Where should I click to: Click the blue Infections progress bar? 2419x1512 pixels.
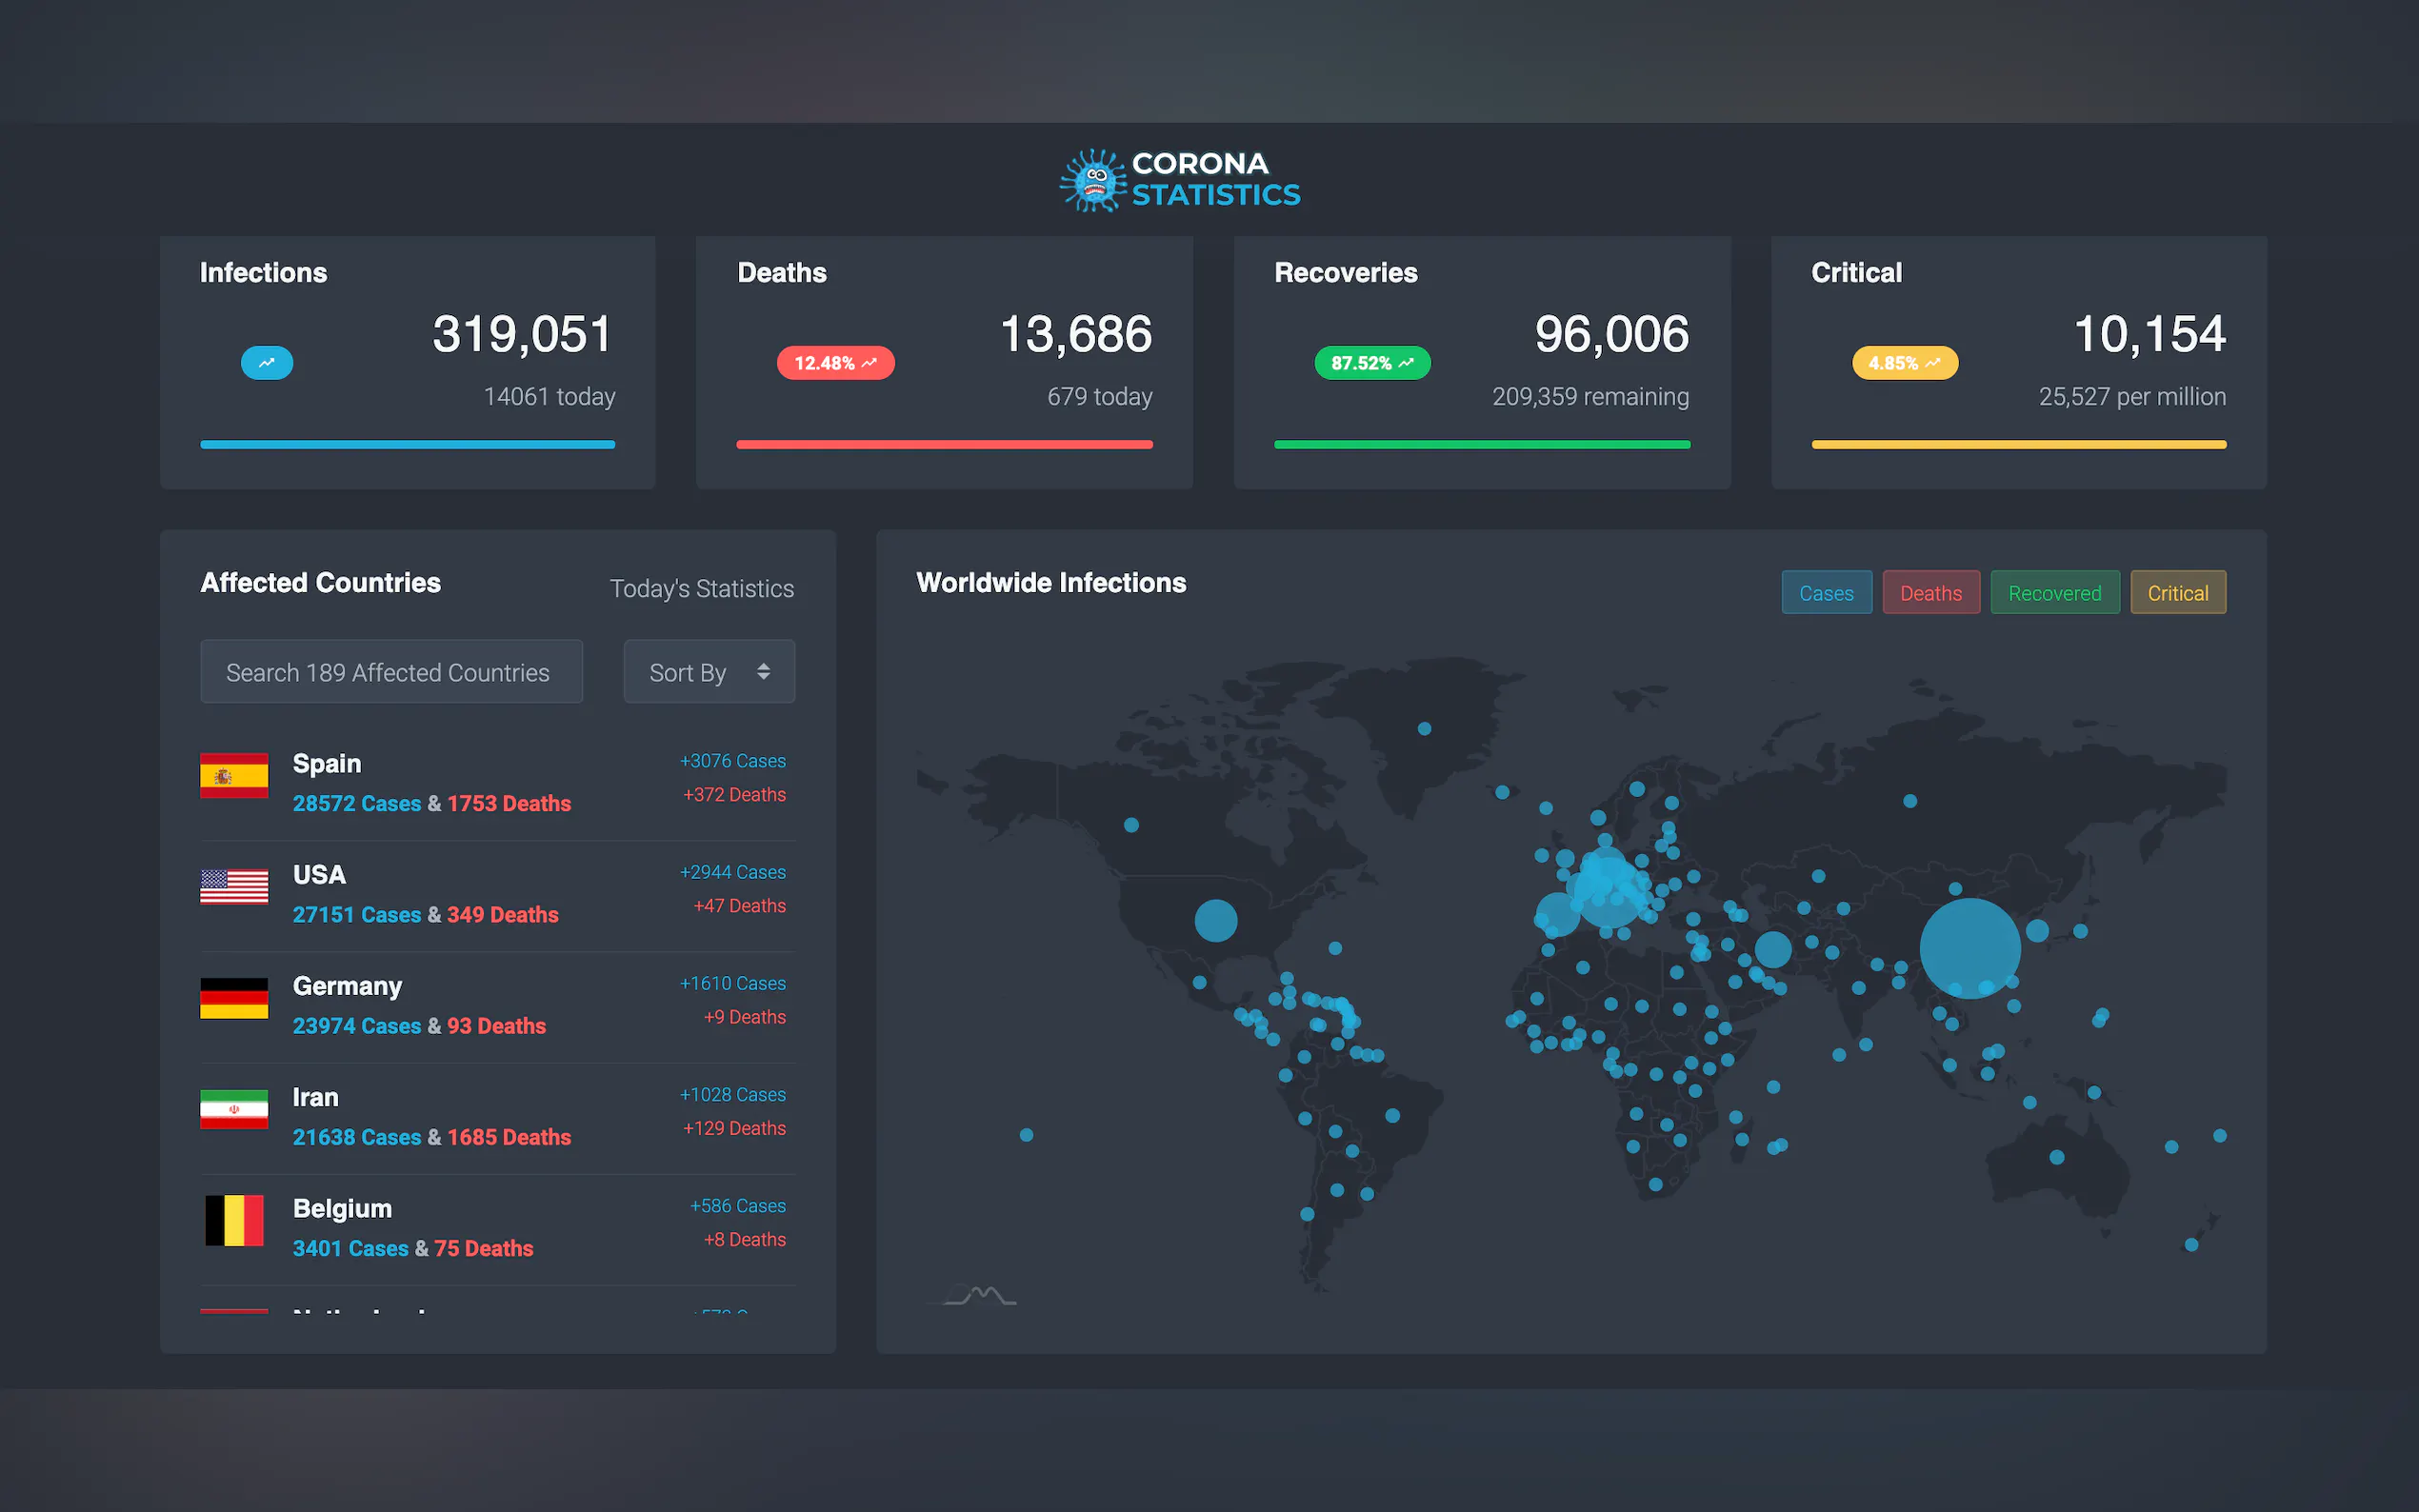(407, 445)
